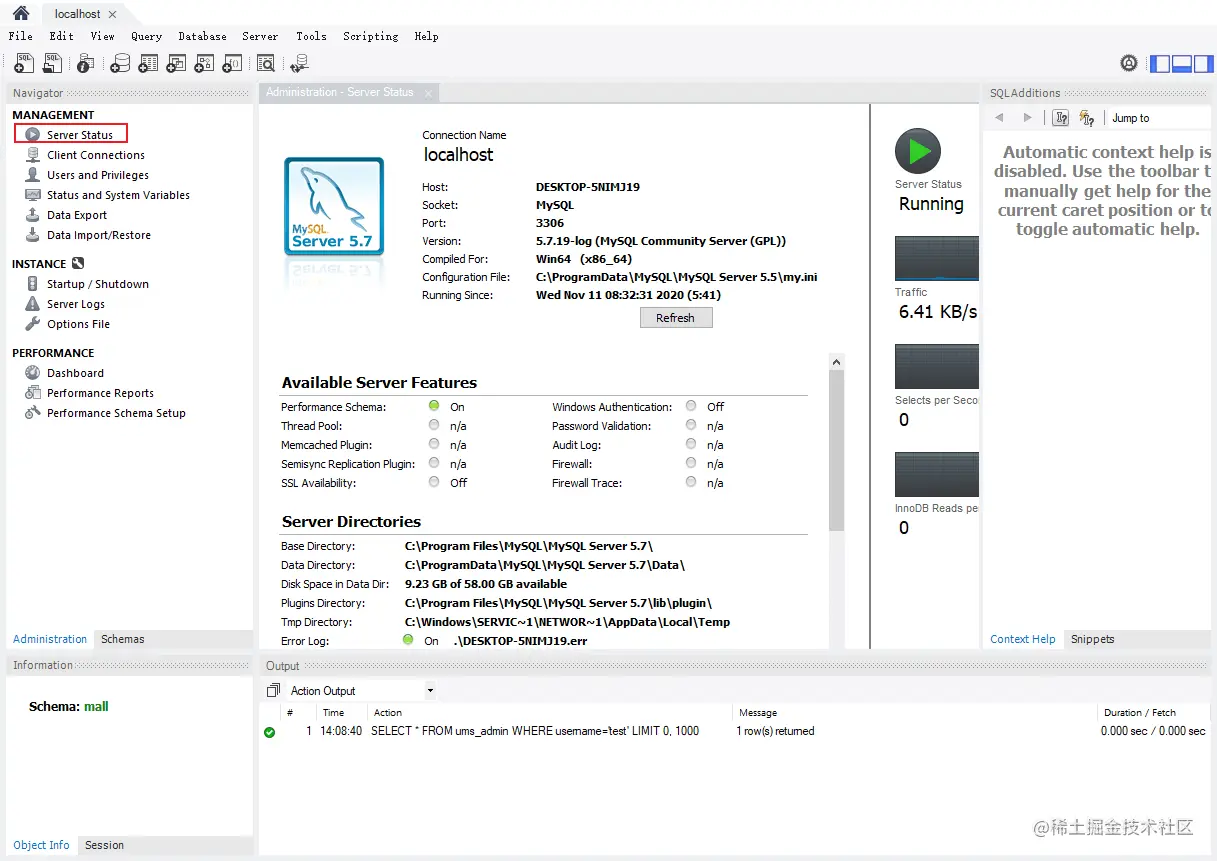This screenshot has width=1217, height=861.
Task: Switch to the Administration tab in Navigator
Action: 50,639
